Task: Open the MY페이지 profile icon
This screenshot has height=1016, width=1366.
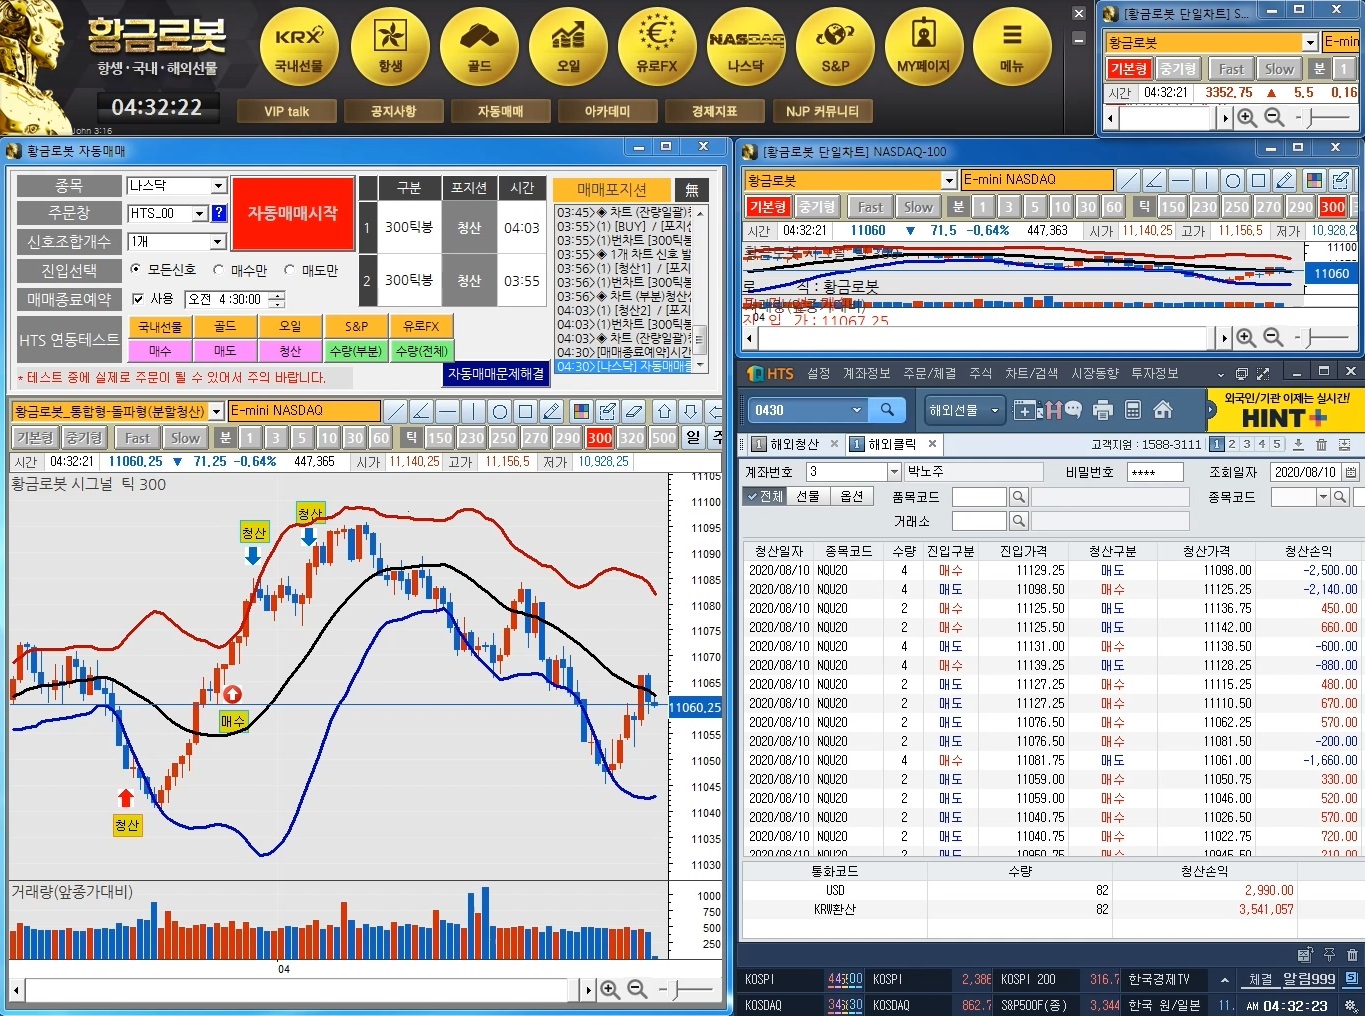Action: [x=924, y=47]
